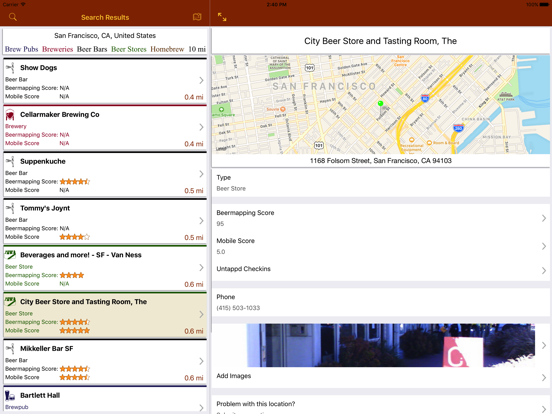Viewport: 552px width, 414px height.
Task: Click the battery indicator in status bar
Action: point(543,5)
